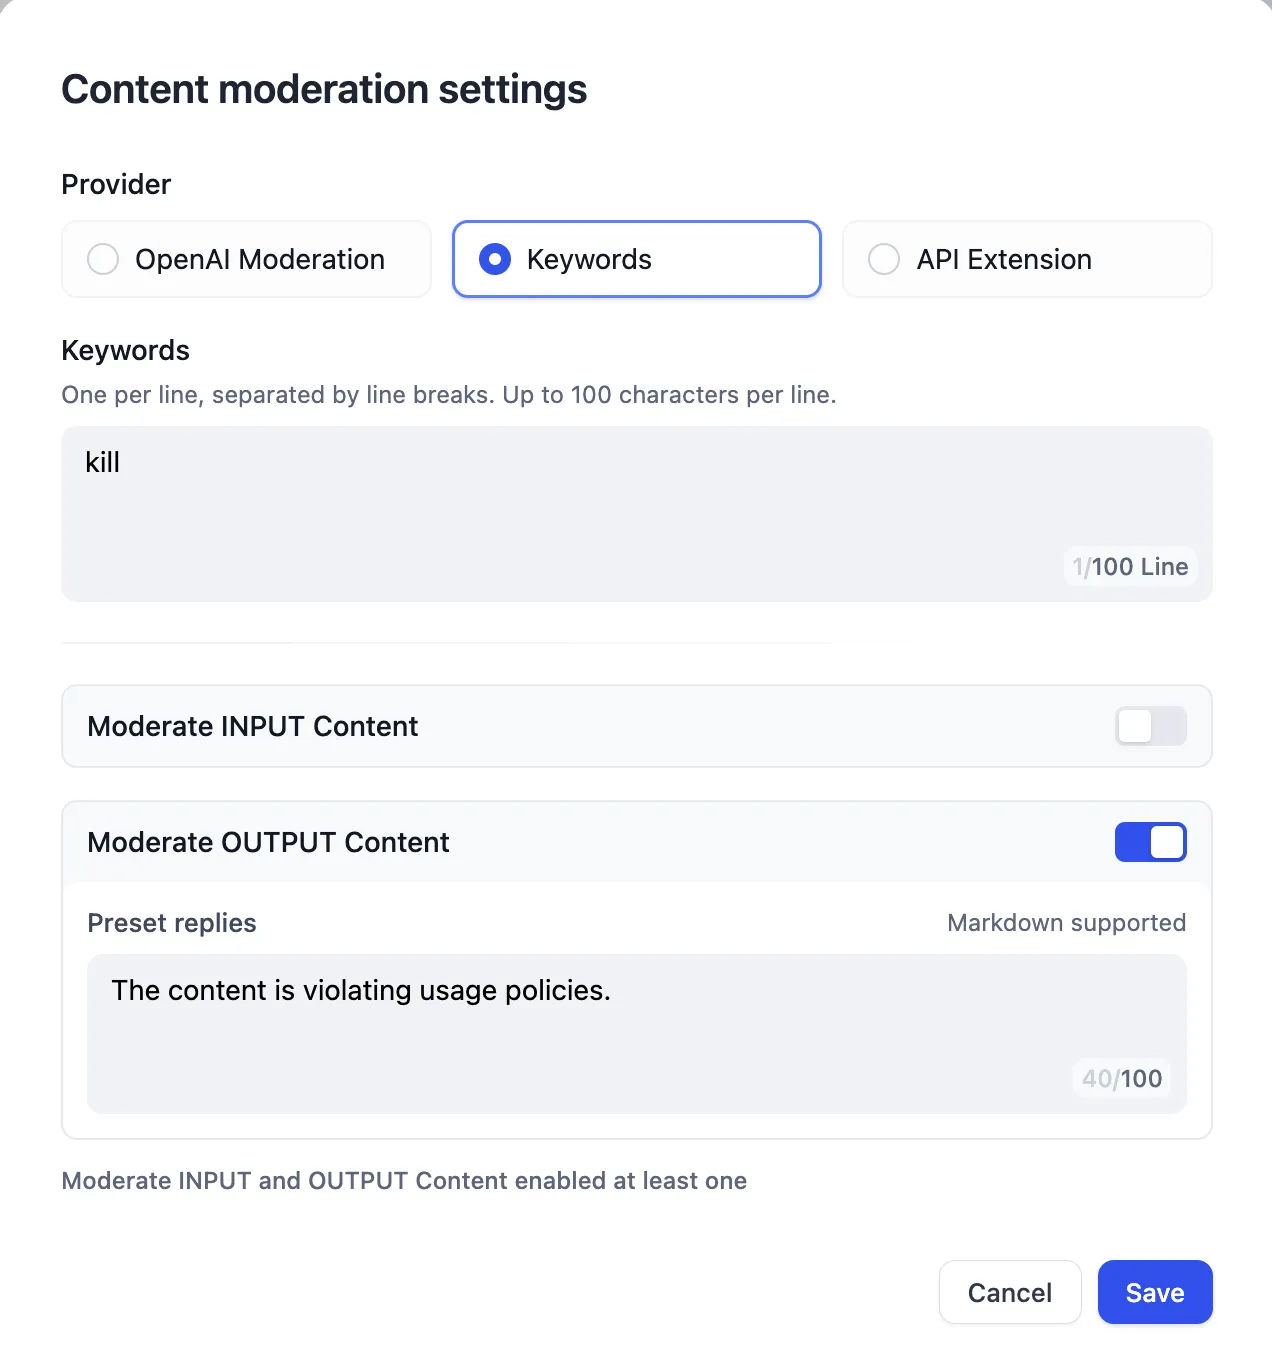
Task: Click the "Keywords" section heading above the hint
Action: [125, 350]
